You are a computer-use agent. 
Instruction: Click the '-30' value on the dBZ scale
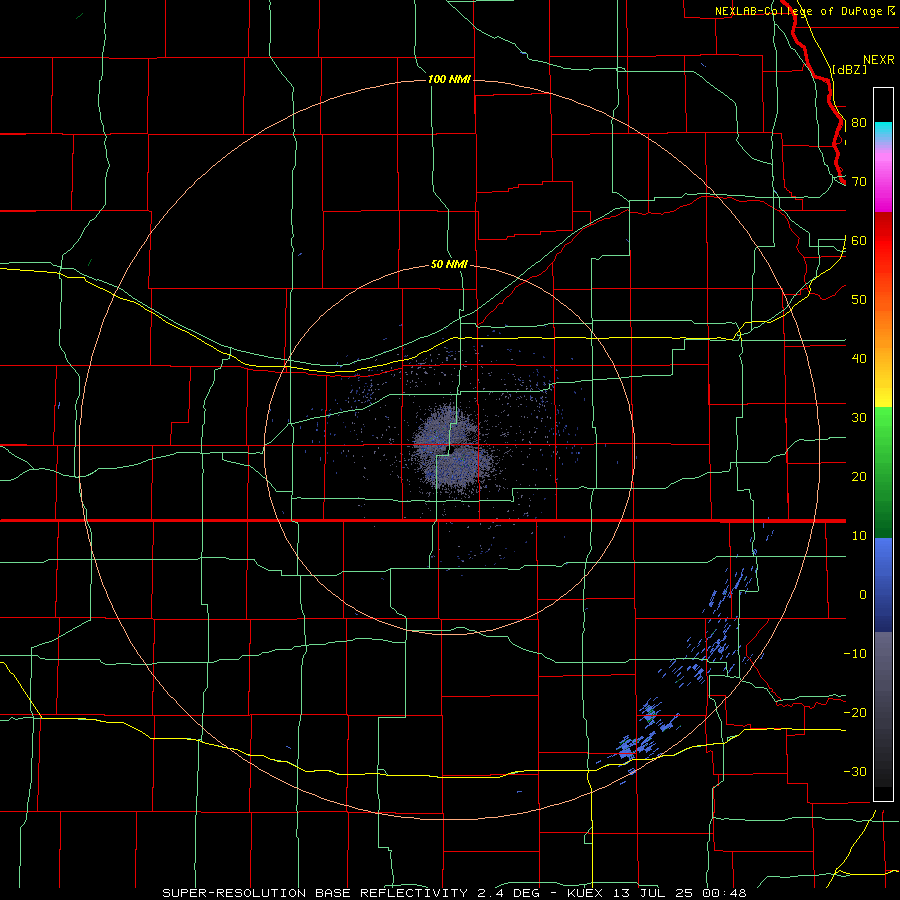tap(855, 771)
